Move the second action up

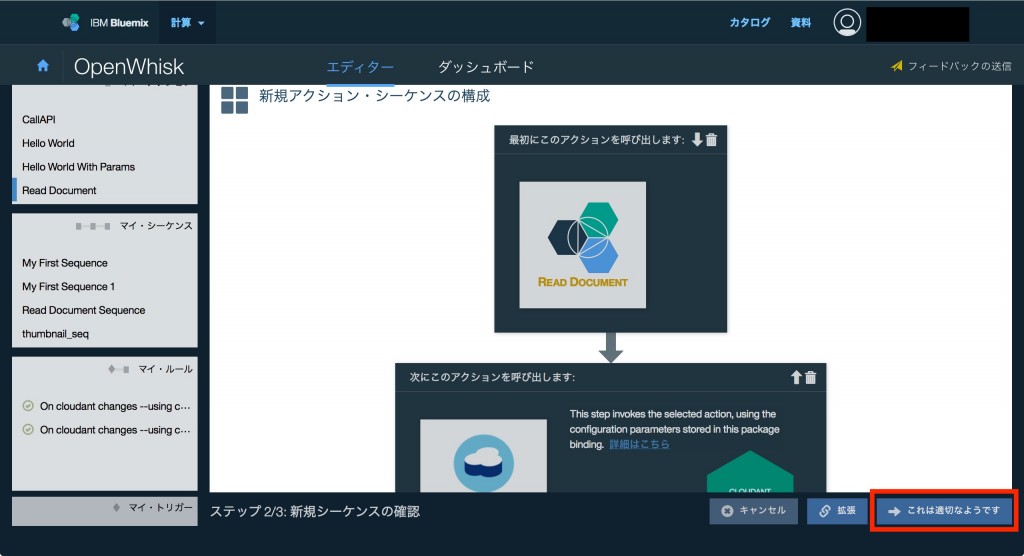point(796,377)
